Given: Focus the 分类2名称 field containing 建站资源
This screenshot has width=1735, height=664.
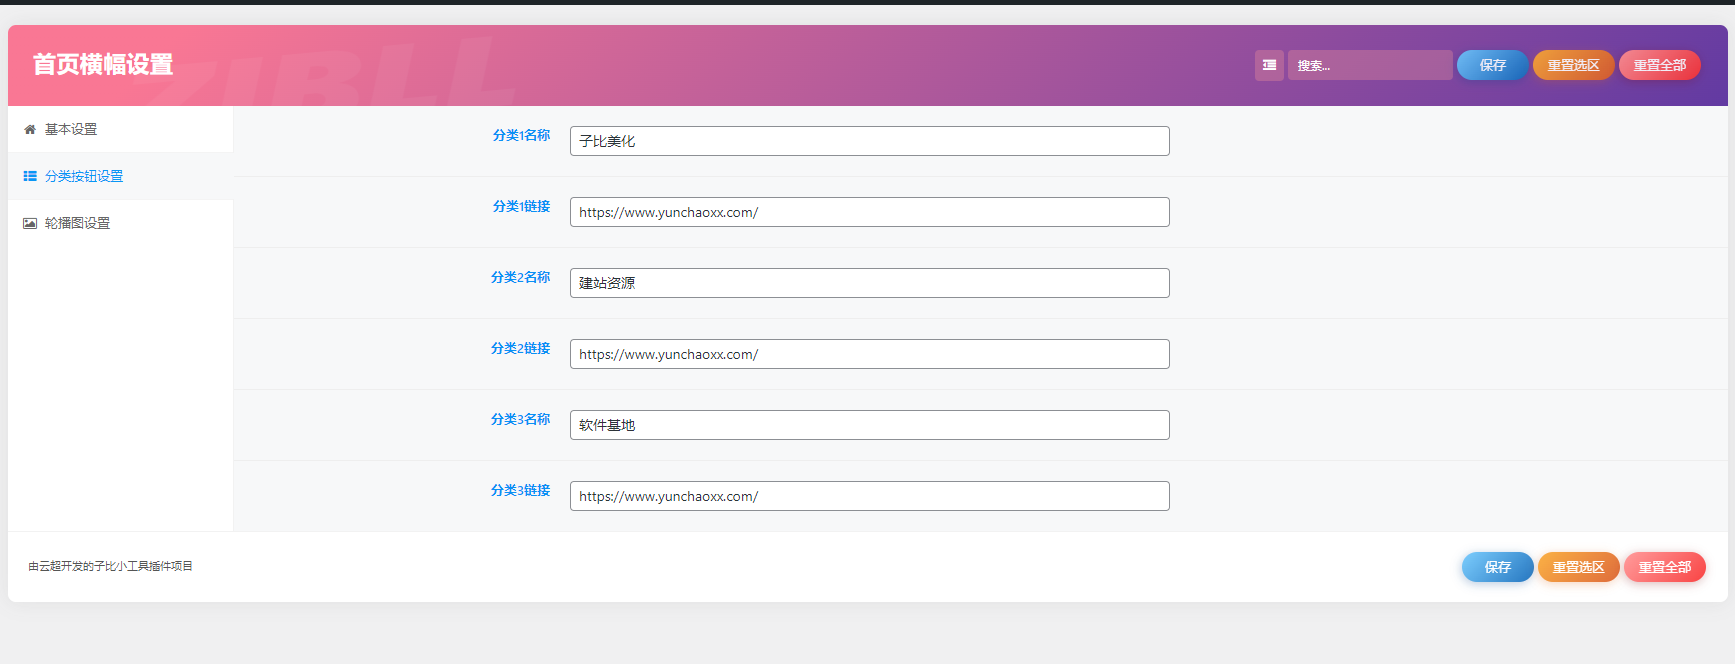Looking at the screenshot, I should pyautogui.click(x=869, y=283).
